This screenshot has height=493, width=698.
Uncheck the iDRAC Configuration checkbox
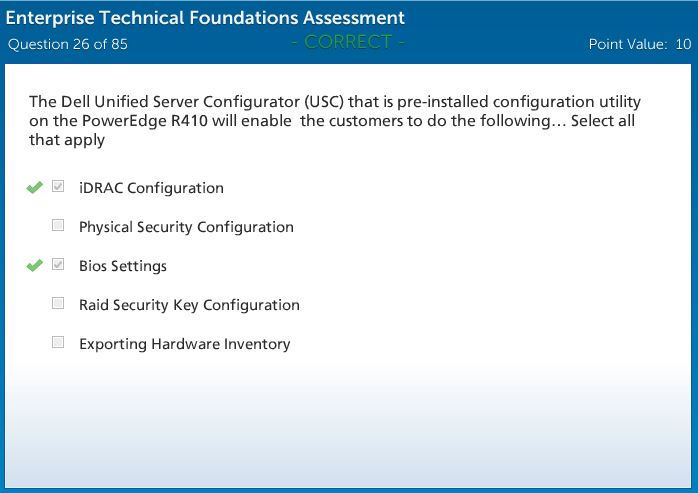[58, 187]
